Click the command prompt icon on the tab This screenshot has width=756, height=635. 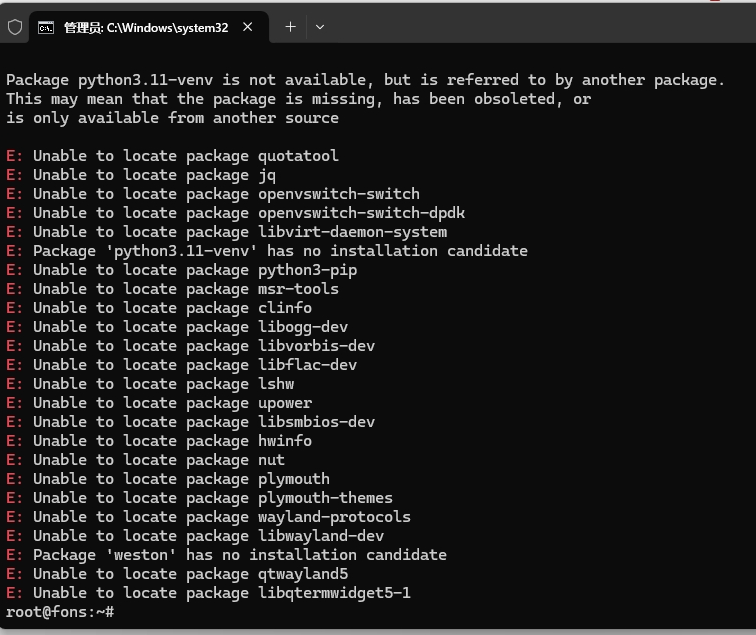(x=46, y=27)
